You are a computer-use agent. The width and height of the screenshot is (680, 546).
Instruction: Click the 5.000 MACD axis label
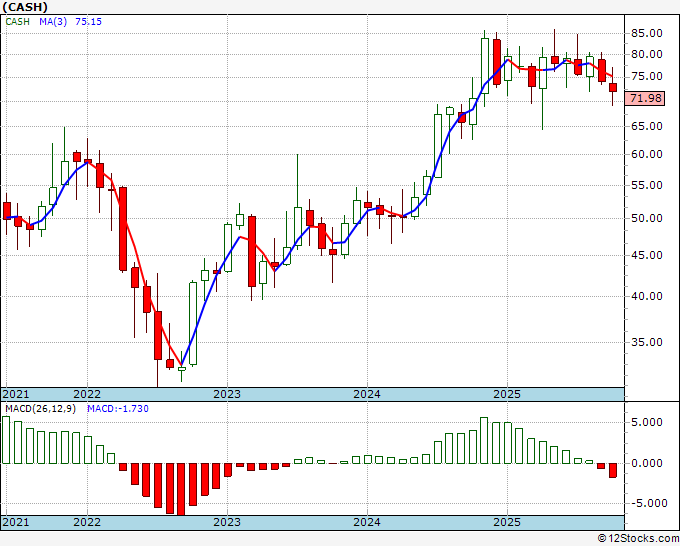[x=647, y=422]
